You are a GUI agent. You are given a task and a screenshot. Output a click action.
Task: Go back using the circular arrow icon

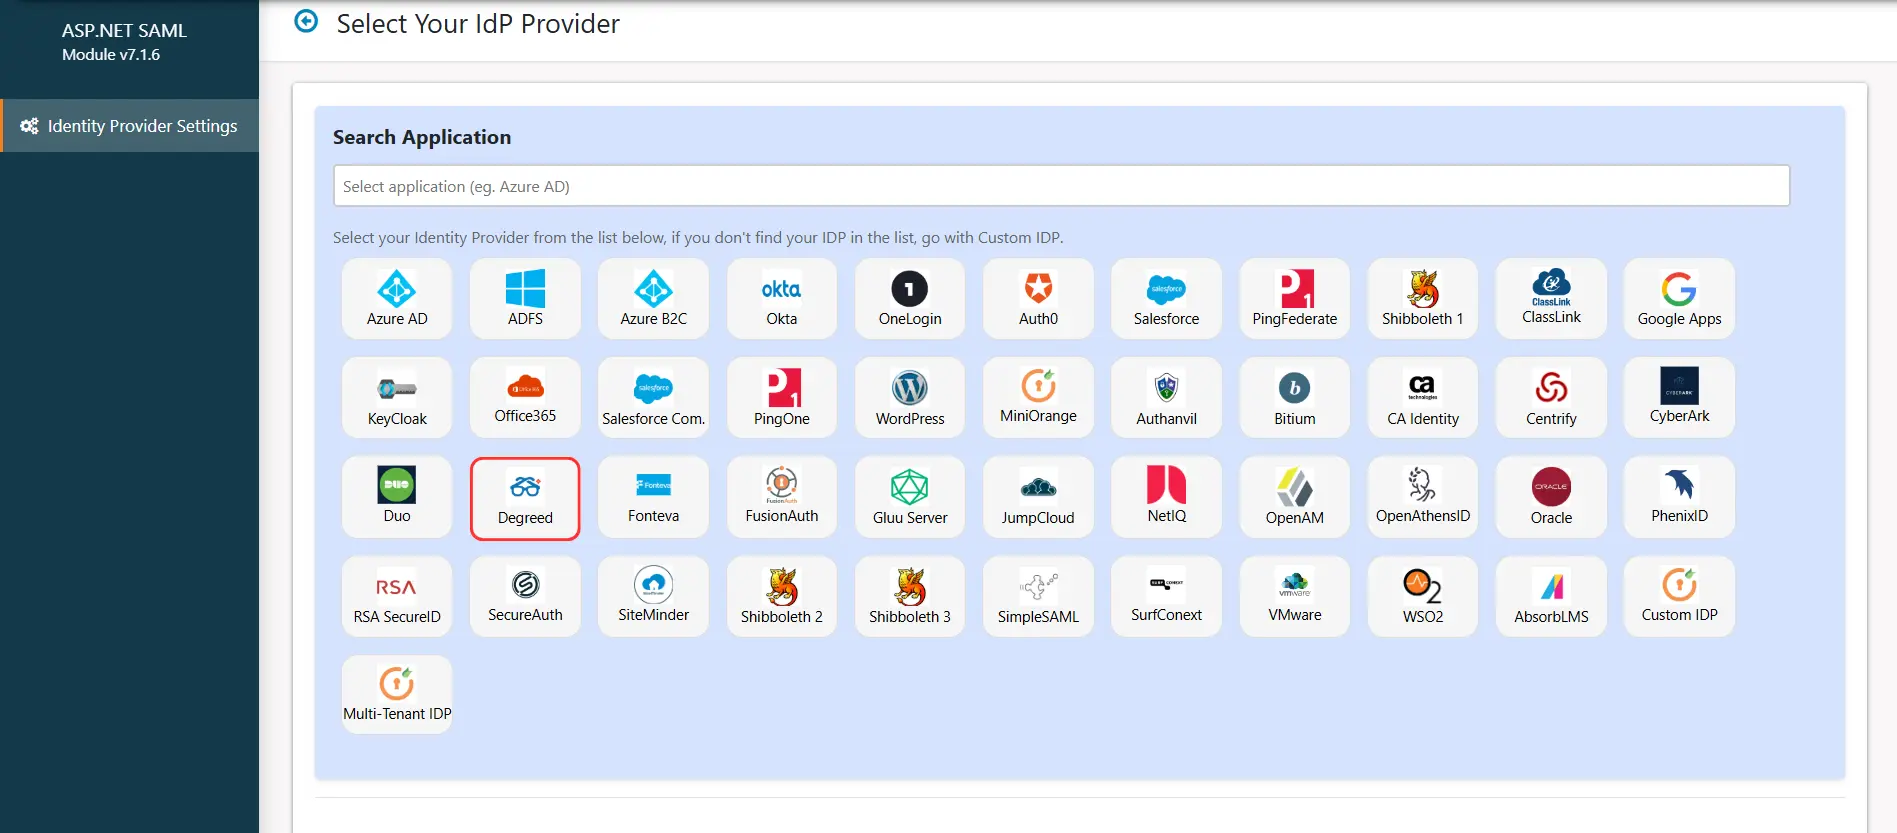click(x=306, y=21)
